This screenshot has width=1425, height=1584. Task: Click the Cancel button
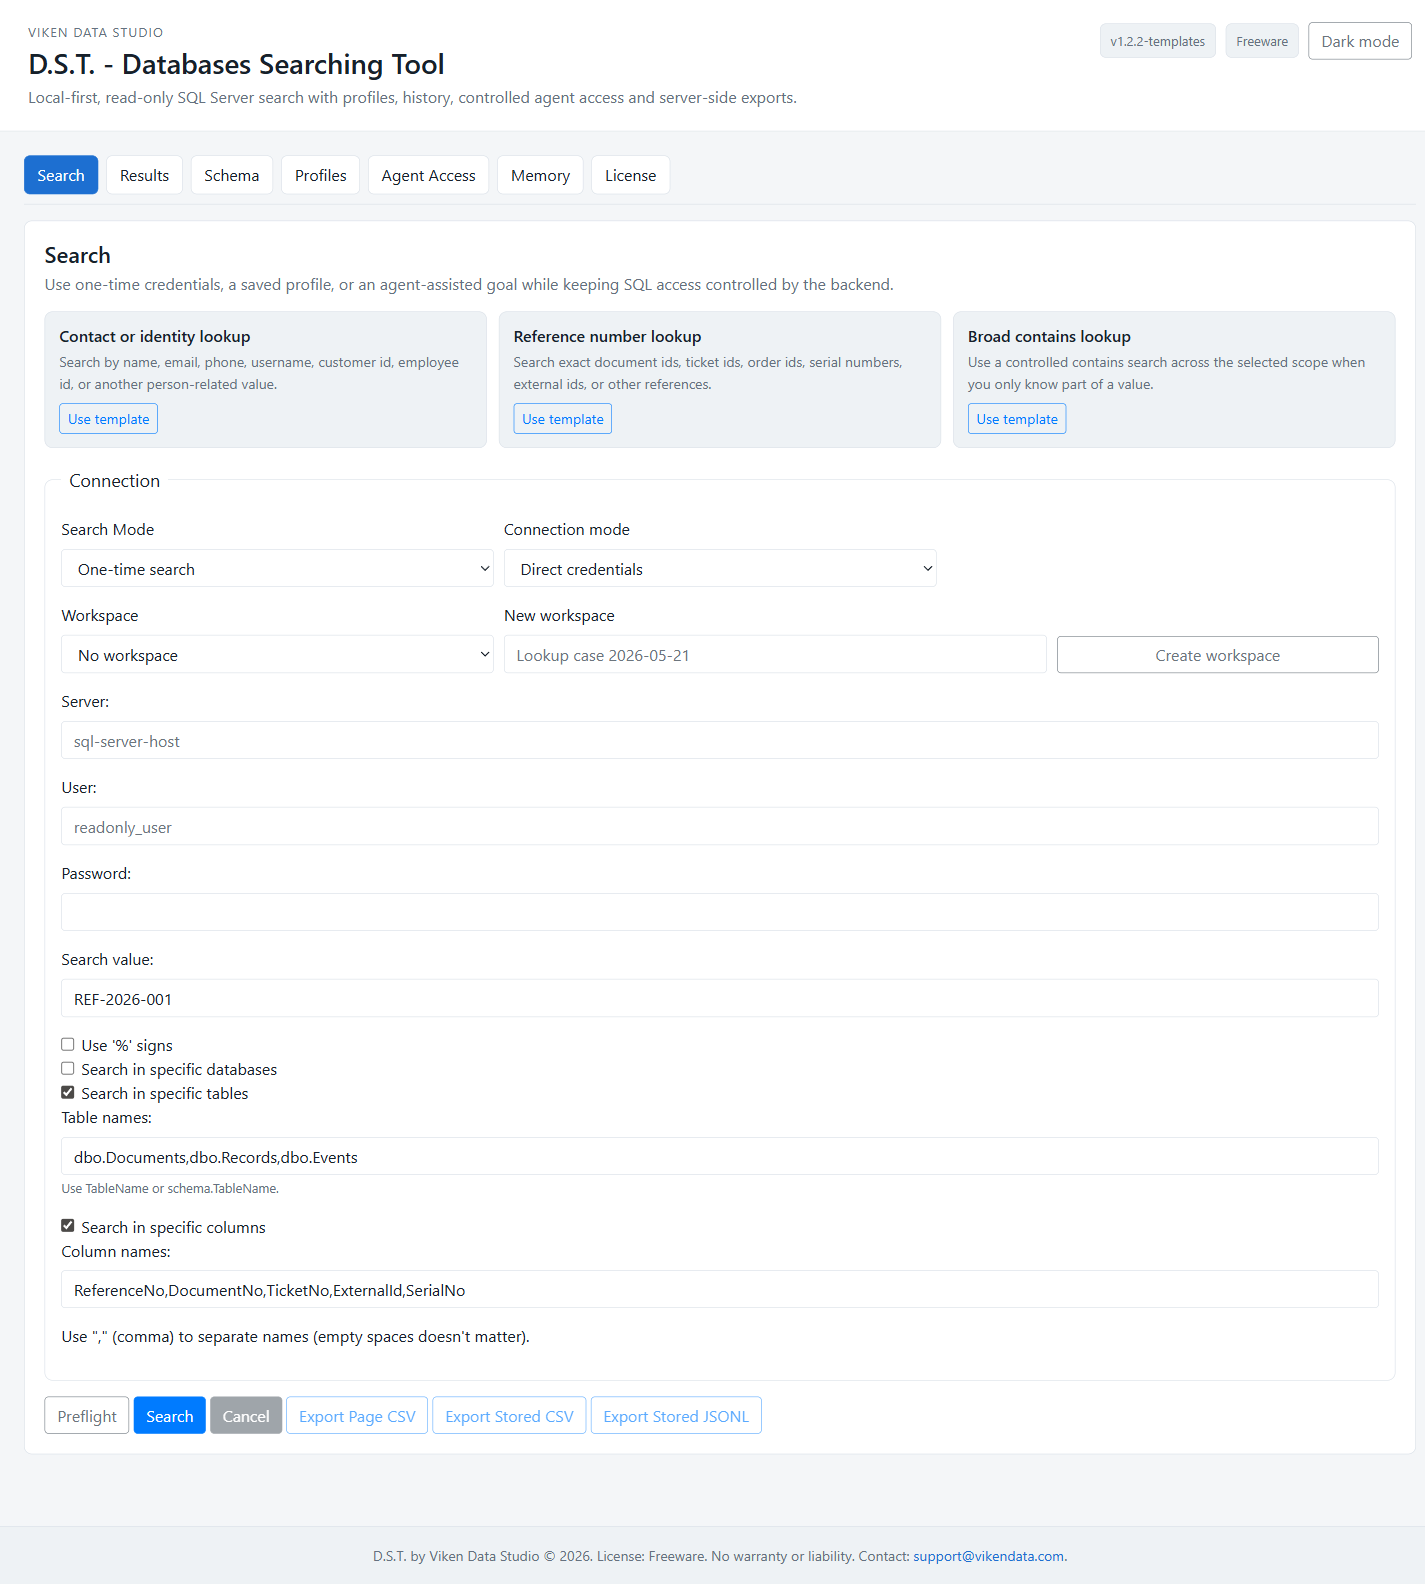[246, 1415]
